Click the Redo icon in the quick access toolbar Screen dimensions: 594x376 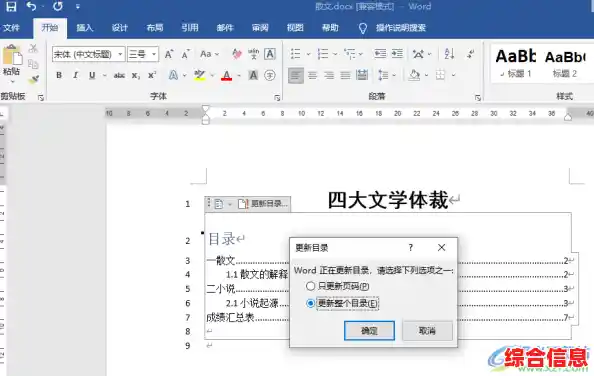point(58,6)
